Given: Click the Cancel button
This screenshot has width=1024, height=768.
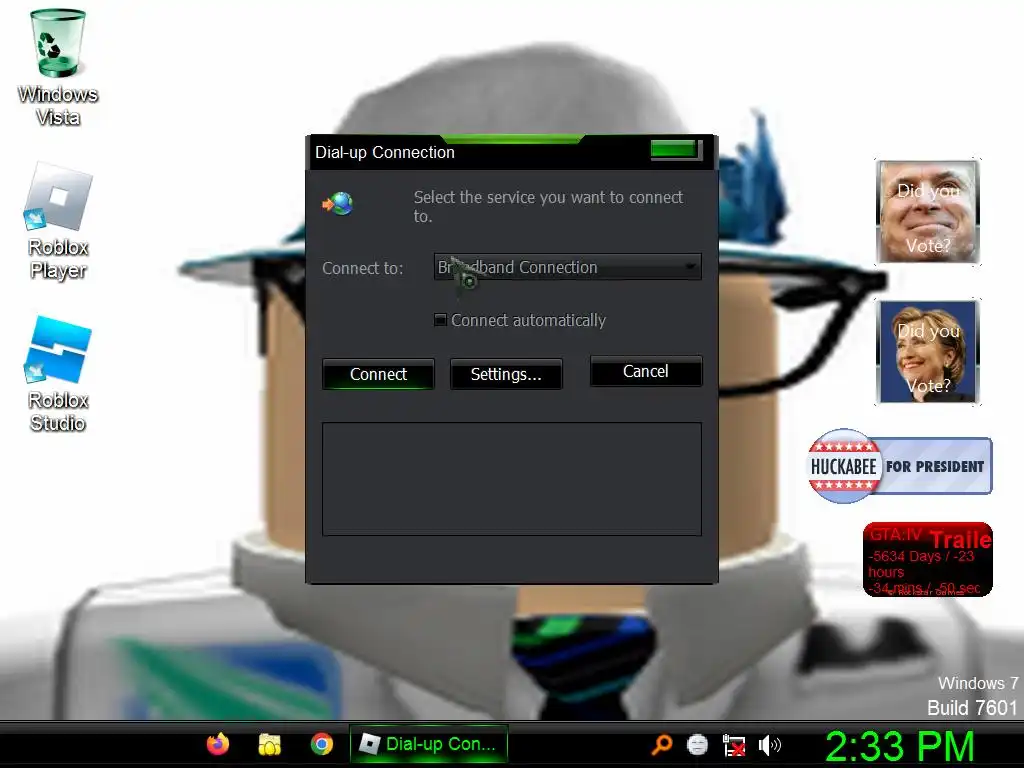Looking at the screenshot, I should (646, 372).
